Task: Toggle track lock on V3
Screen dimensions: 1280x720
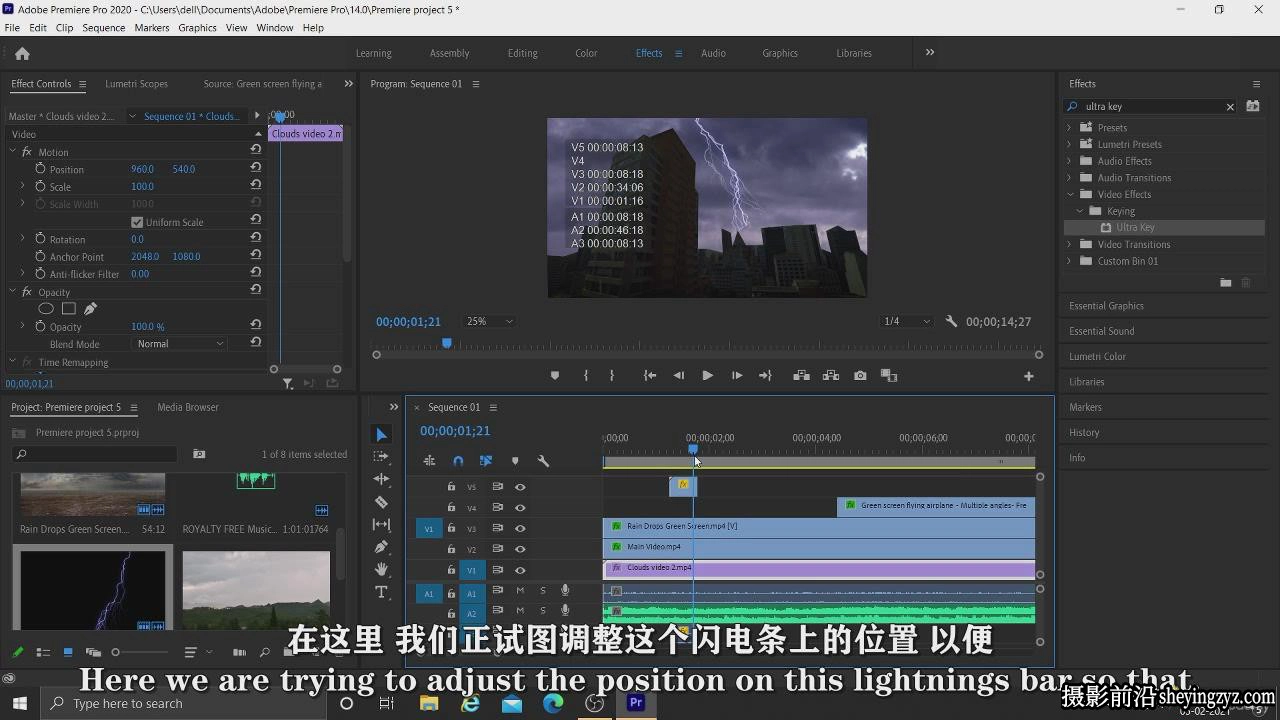Action: (451, 528)
